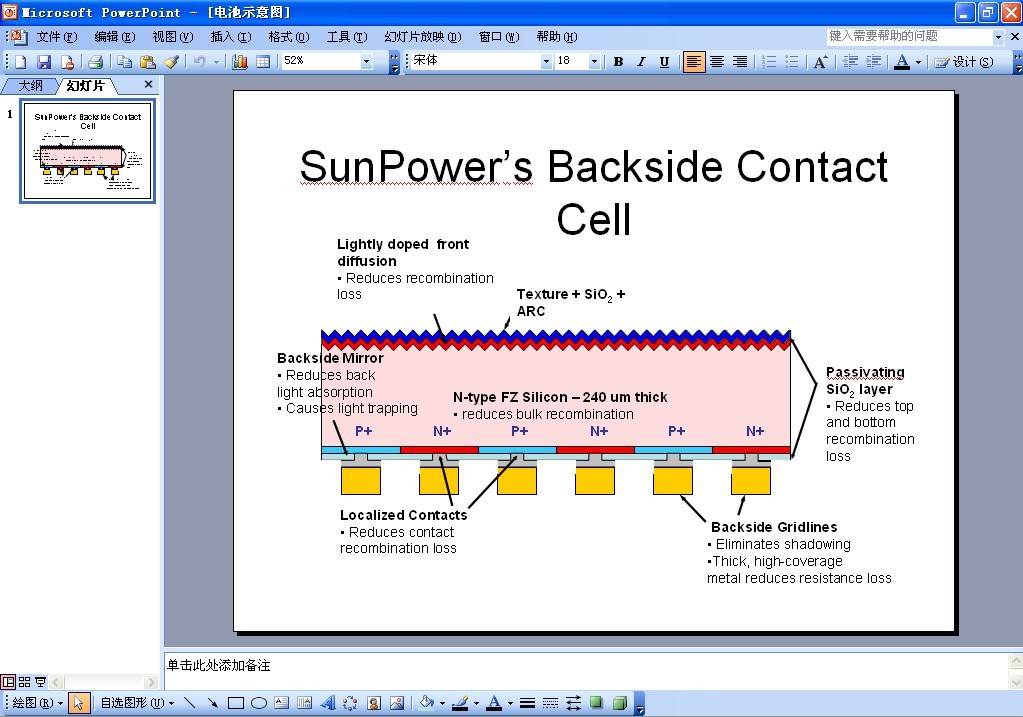The width and height of the screenshot is (1023, 717).
Task: Select the Rectangle drawing tool
Action: pos(236,703)
